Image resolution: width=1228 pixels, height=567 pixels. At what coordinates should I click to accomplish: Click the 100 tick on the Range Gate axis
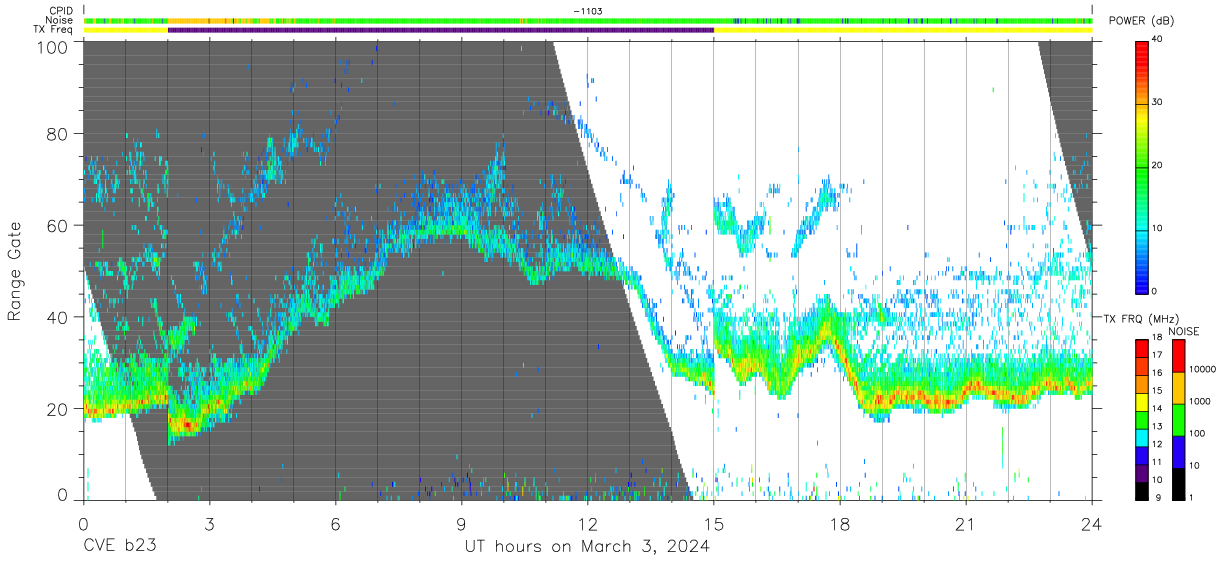click(x=50, y=47)
